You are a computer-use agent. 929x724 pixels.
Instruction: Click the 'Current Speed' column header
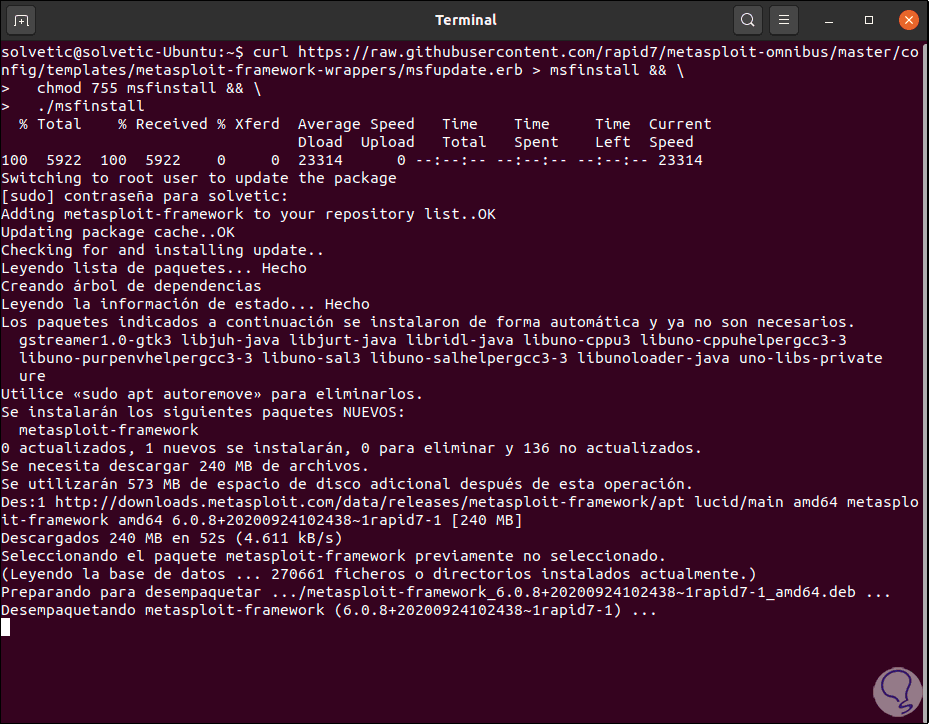click(680, 133)
